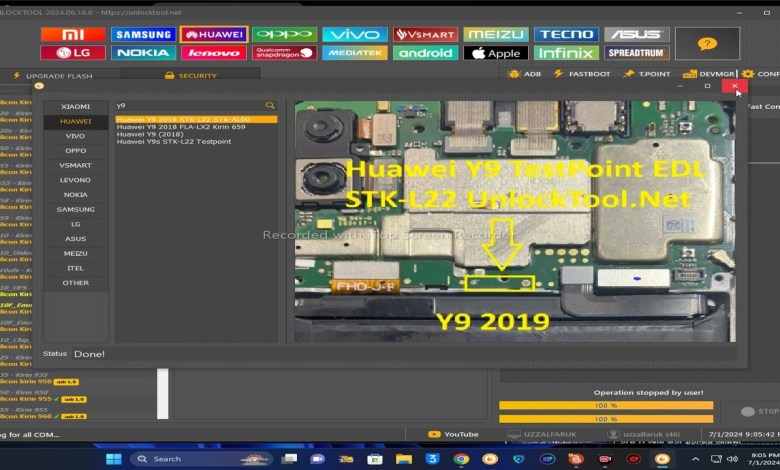Select the LG brand logo
This screenshot has width=780, height=470.
click(x=73, y=53)
